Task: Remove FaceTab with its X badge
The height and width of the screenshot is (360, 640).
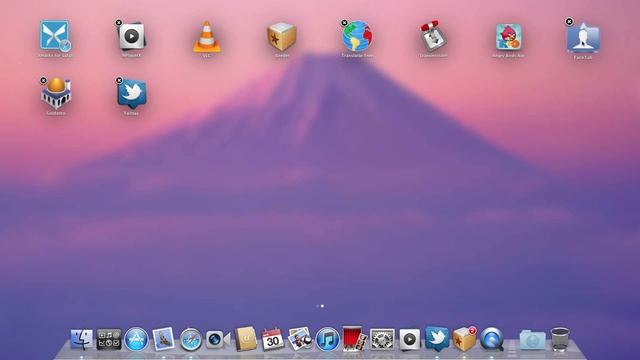Action: tap(569, 21)
